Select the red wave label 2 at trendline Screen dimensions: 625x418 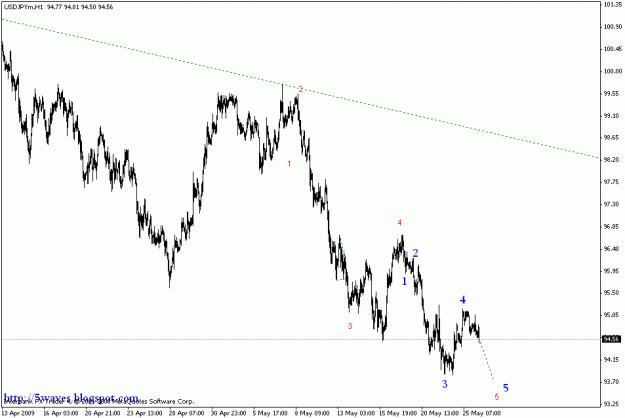[301, 90]
